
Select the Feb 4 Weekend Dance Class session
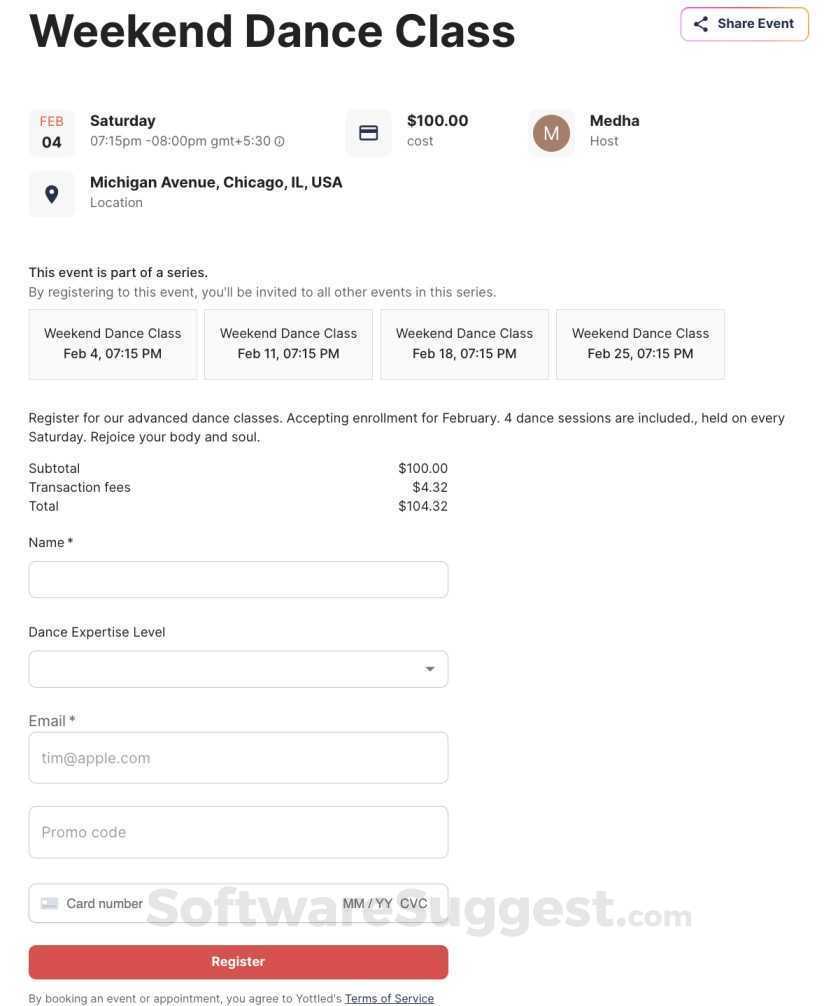click(113, 344)
